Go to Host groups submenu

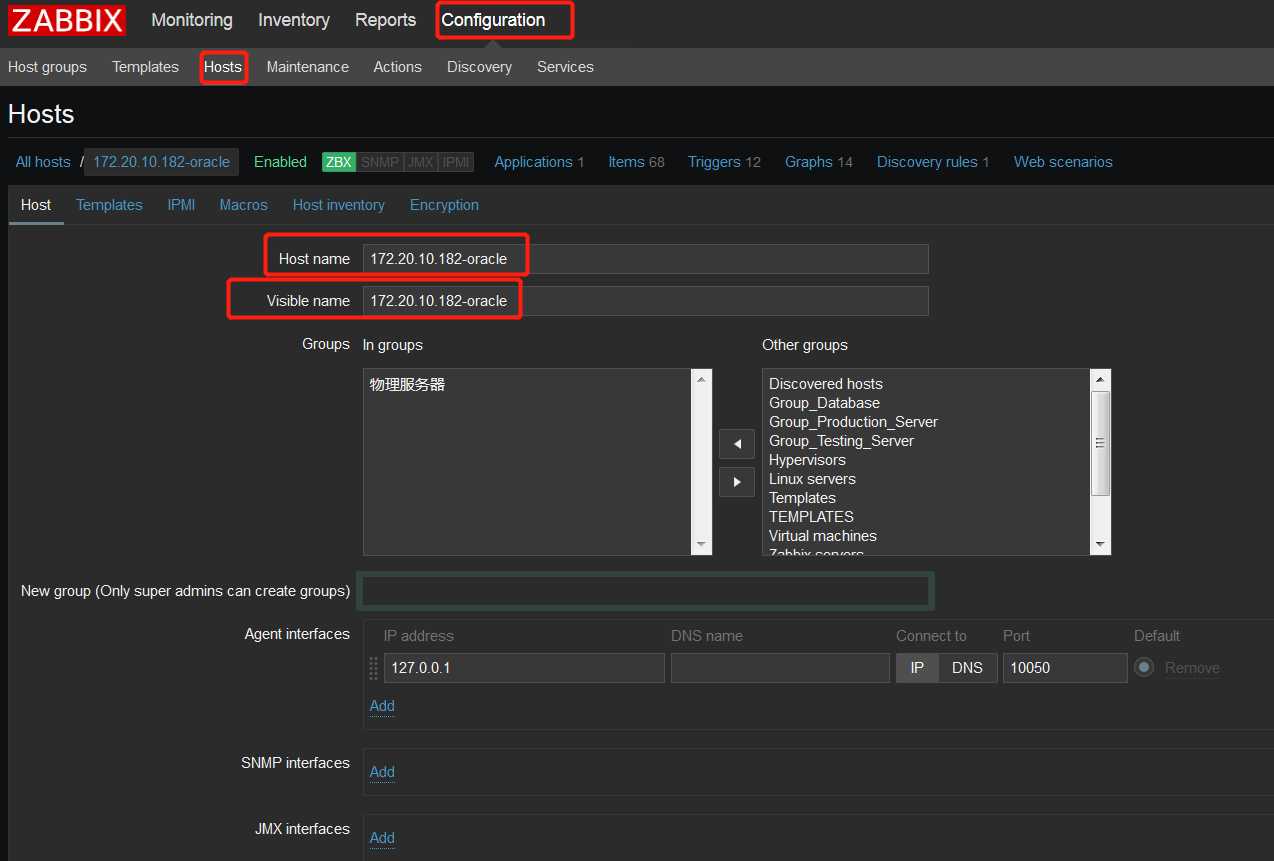pos(47,67)
